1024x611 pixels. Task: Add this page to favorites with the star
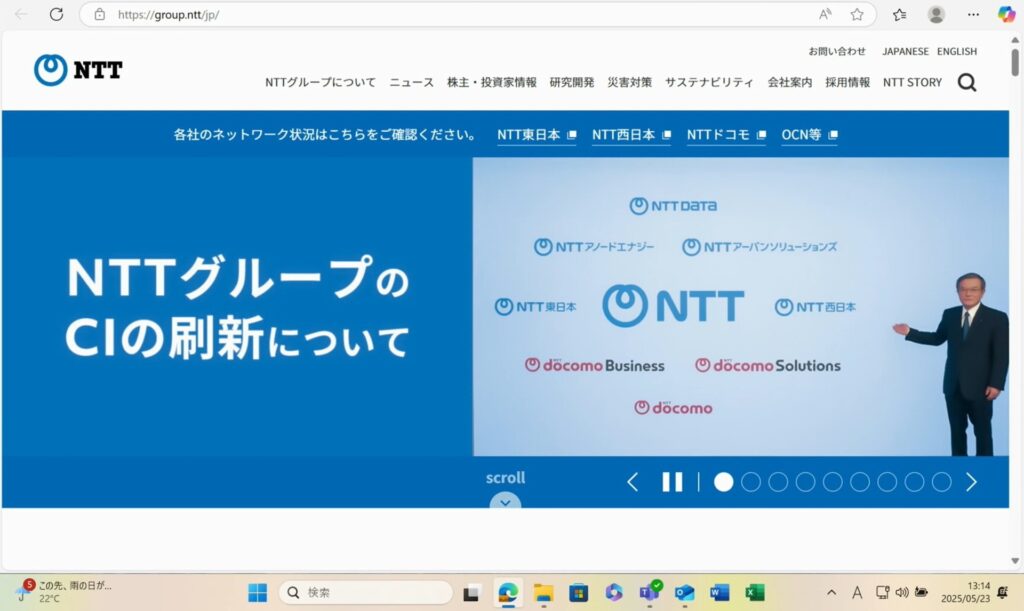click(857, 14)
